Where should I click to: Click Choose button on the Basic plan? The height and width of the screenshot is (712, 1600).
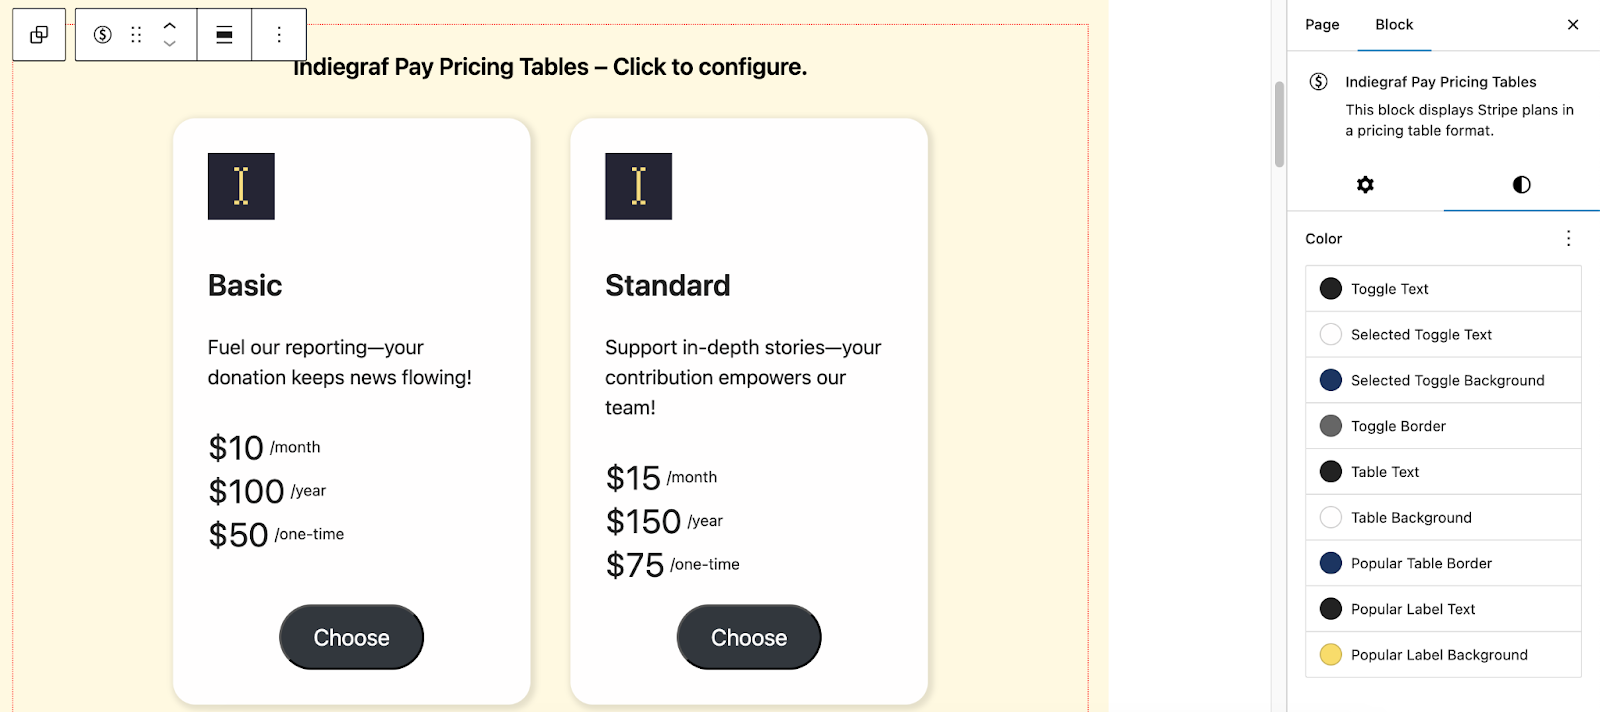[x=351, y=637]
